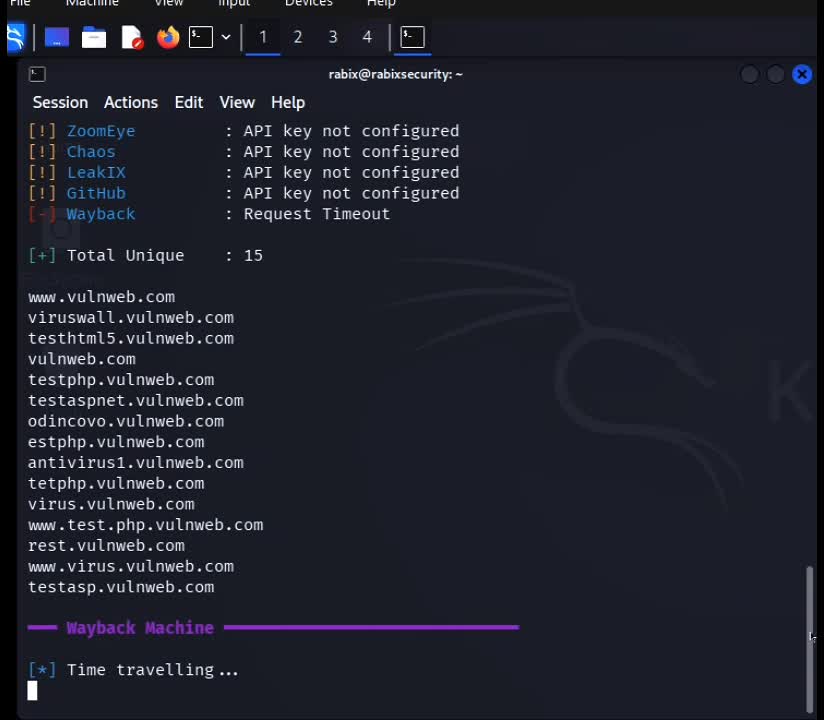The width and height of the screenshot is (824, 720).
Task: Open the Session menu
Action: point(60,102)
